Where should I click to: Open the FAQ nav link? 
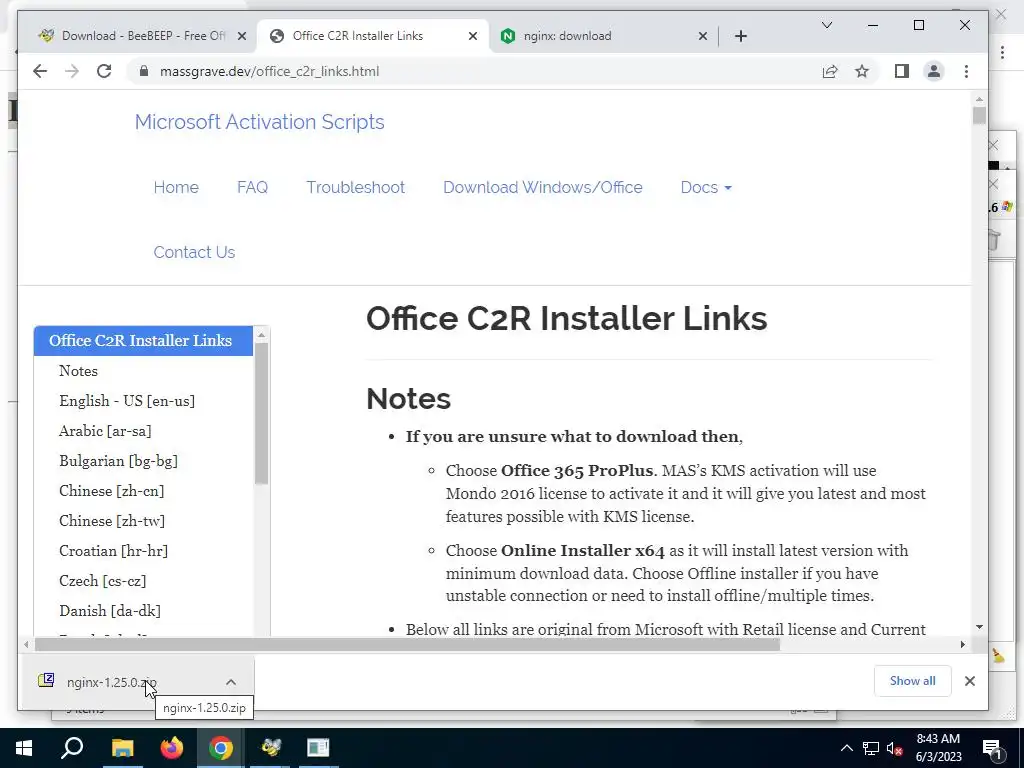click(x=252, y=187)
